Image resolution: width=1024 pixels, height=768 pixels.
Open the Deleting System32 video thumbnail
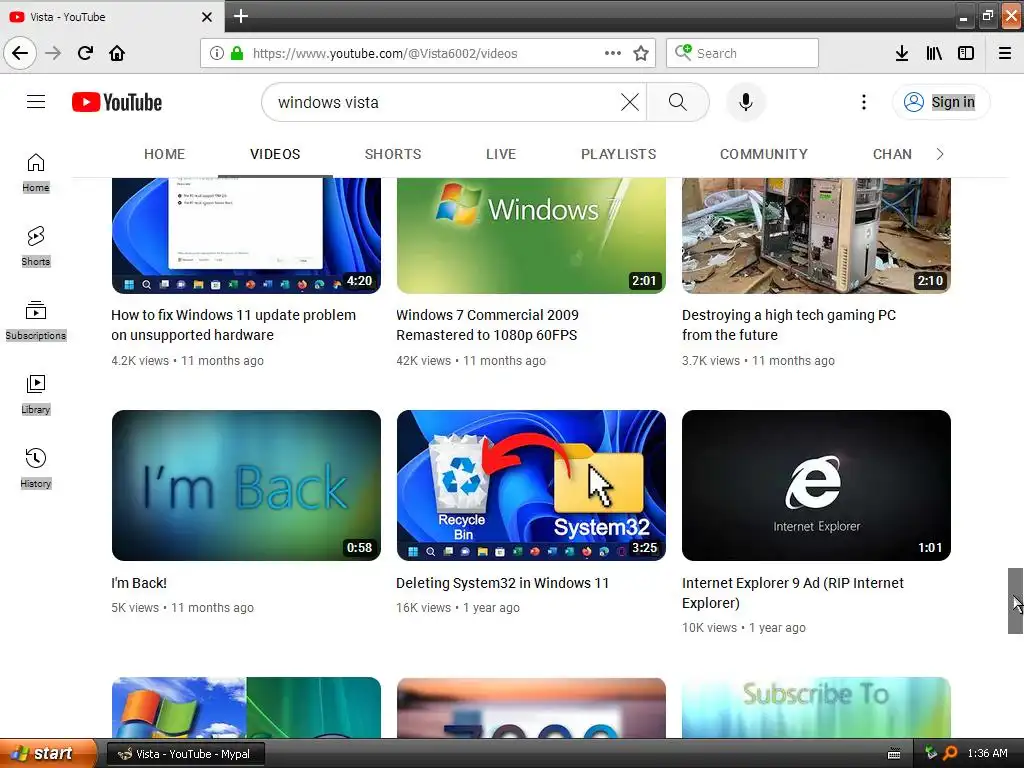[x=531, y=485]
